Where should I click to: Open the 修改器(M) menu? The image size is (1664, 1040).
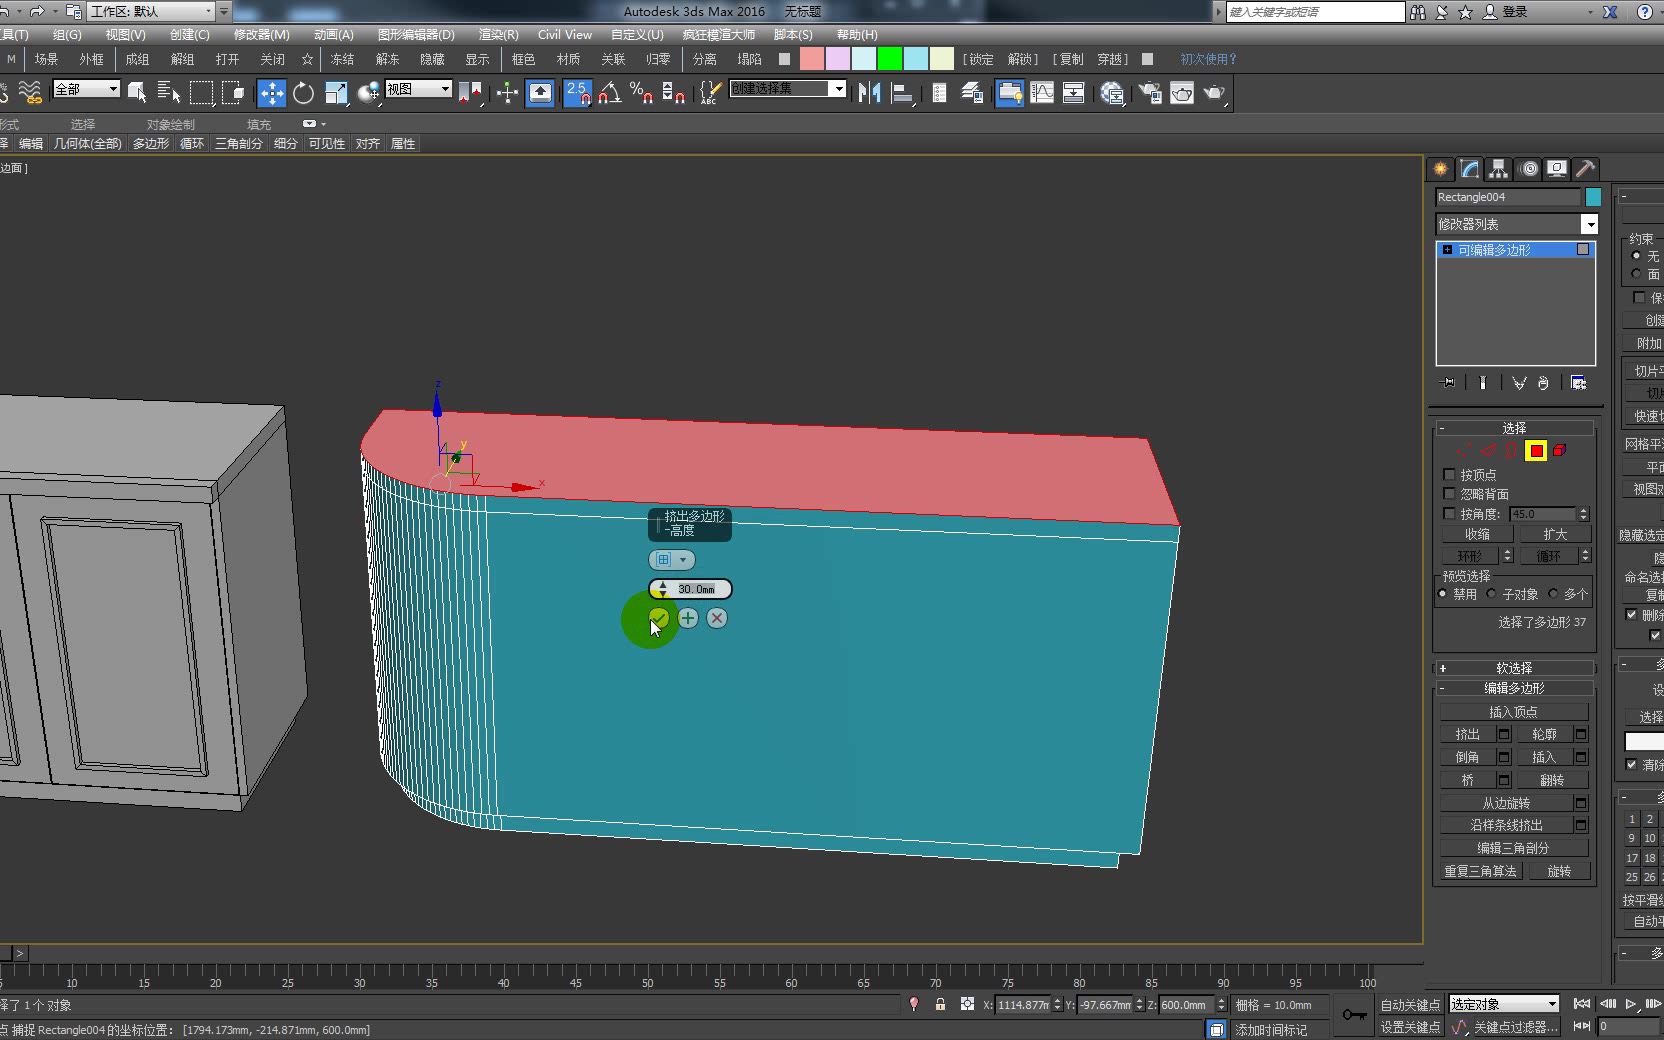[261, 35]
